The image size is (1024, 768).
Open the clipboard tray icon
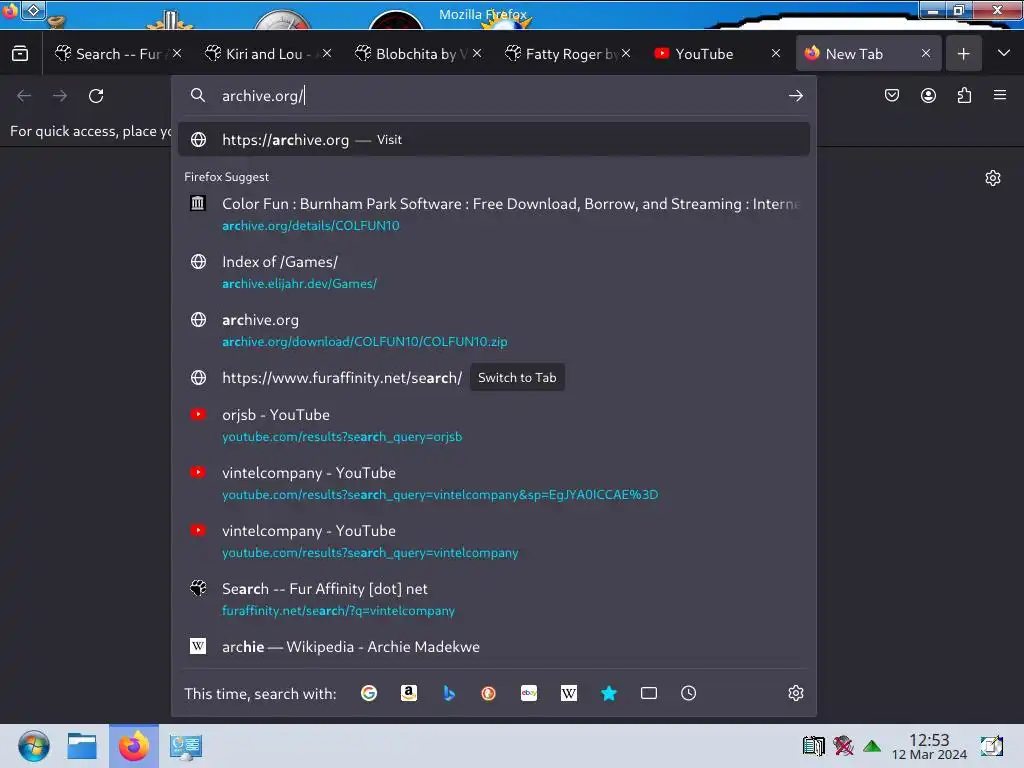814,746
